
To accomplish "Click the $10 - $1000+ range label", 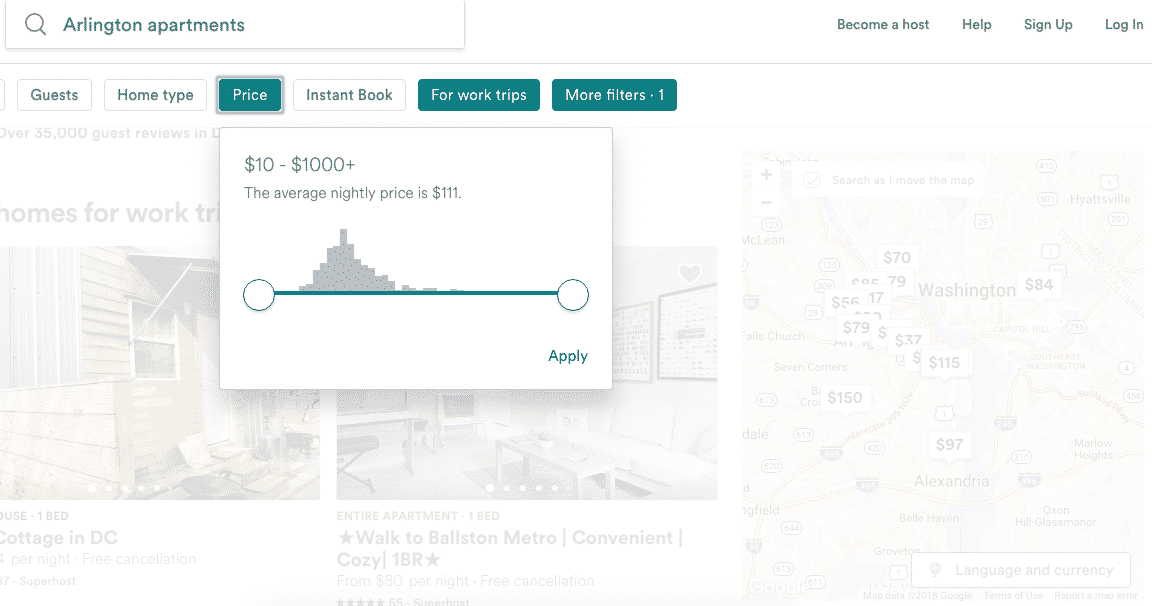I will [x=300, y=165].
